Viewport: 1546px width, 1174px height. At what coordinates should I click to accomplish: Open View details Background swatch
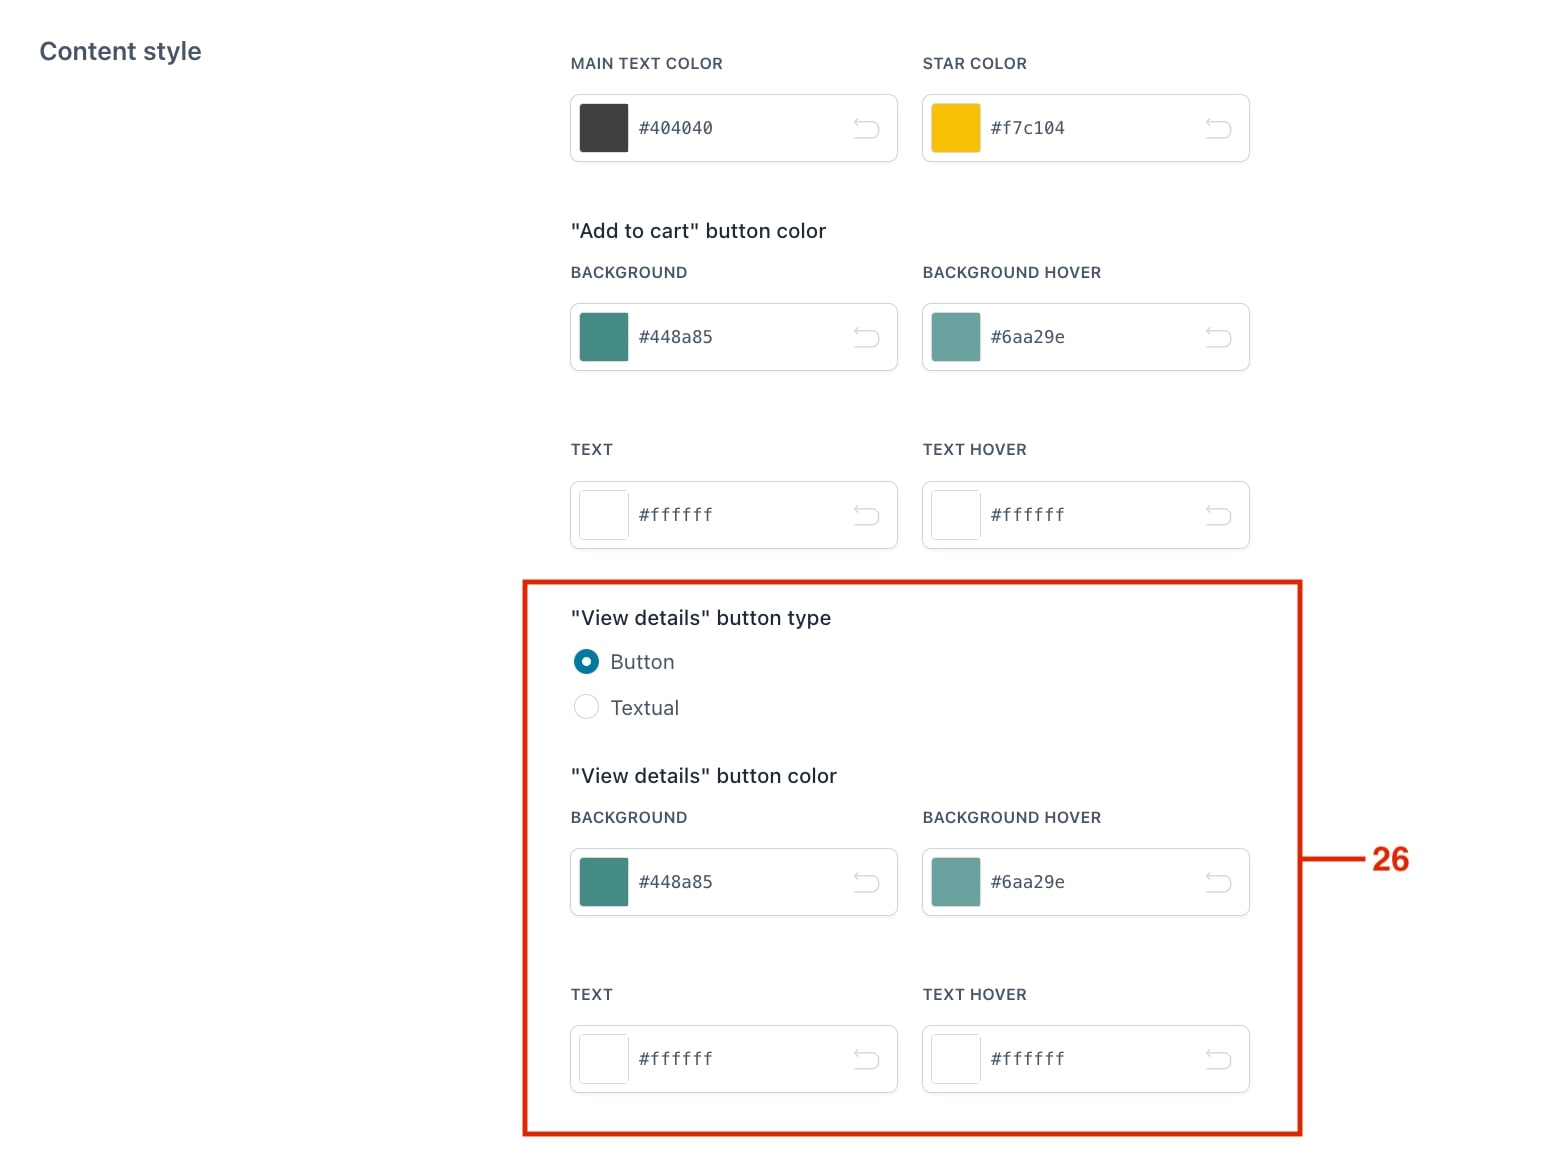click(604, 882)
